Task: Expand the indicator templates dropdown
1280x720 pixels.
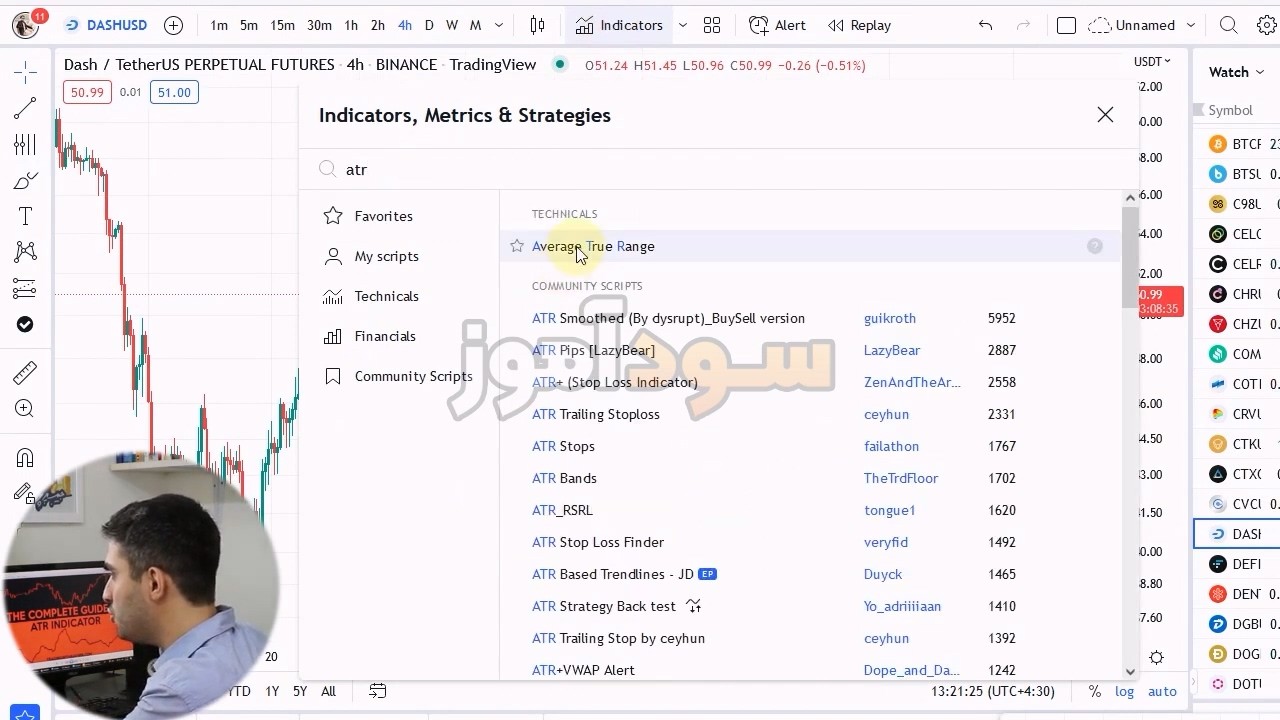Action: point(683,25)
